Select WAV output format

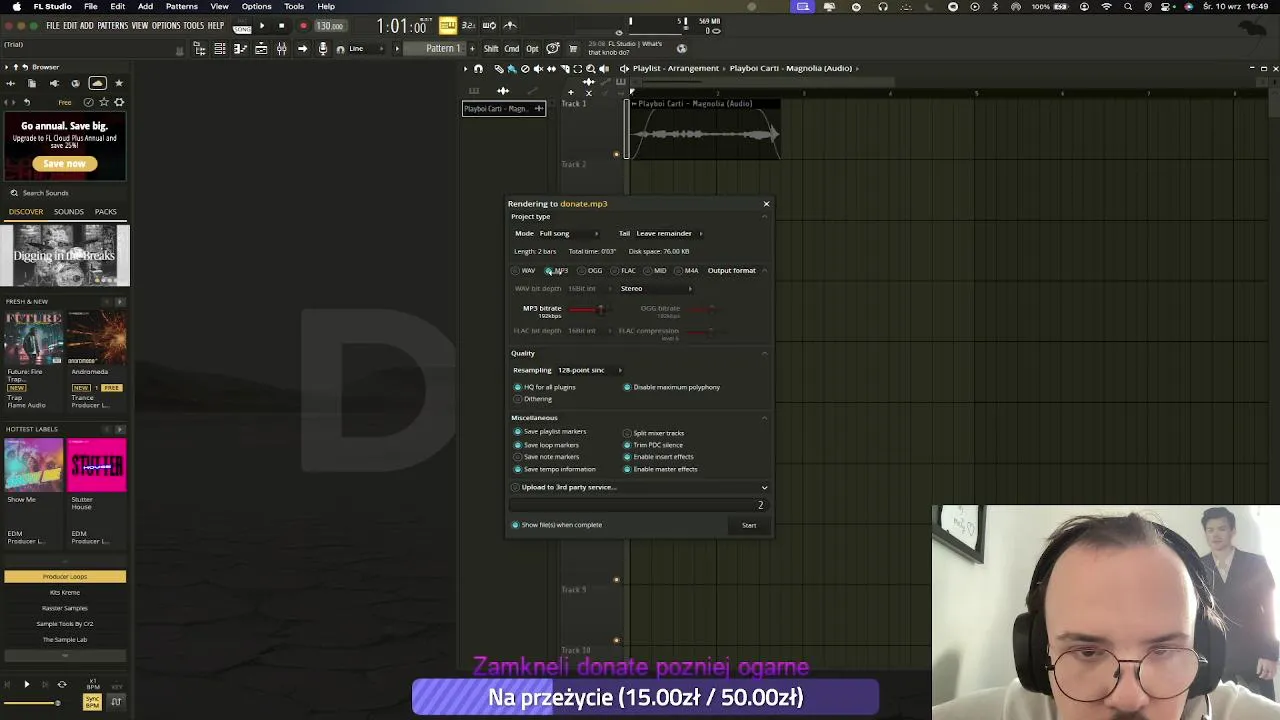523,271
